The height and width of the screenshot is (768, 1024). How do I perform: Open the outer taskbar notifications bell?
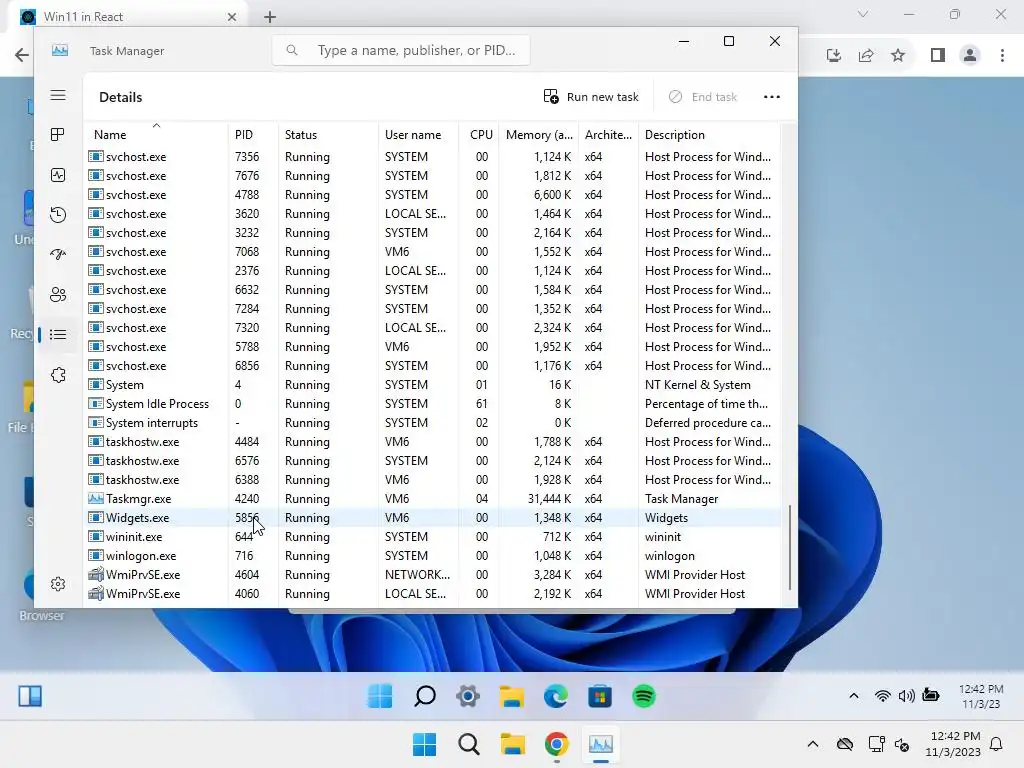point(997,744)
